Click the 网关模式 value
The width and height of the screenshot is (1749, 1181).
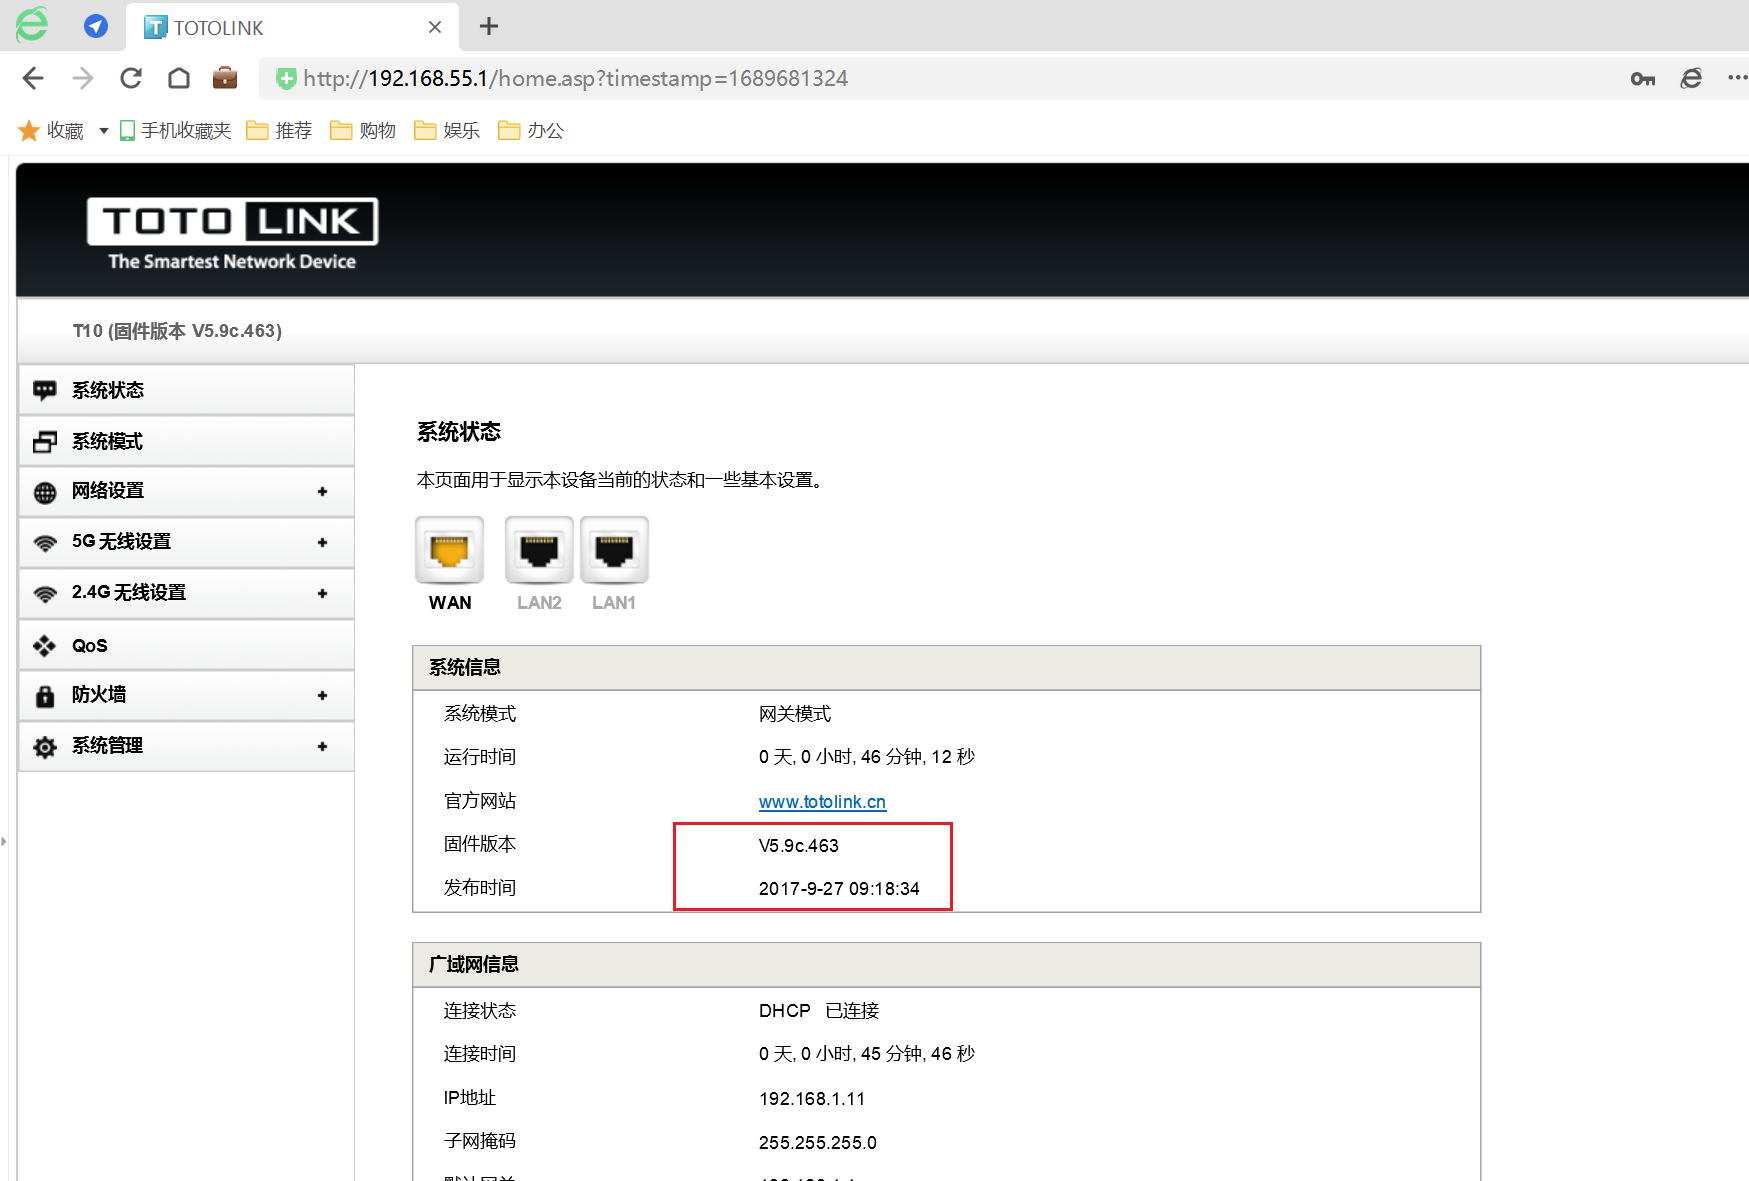(x=795, y=714)
